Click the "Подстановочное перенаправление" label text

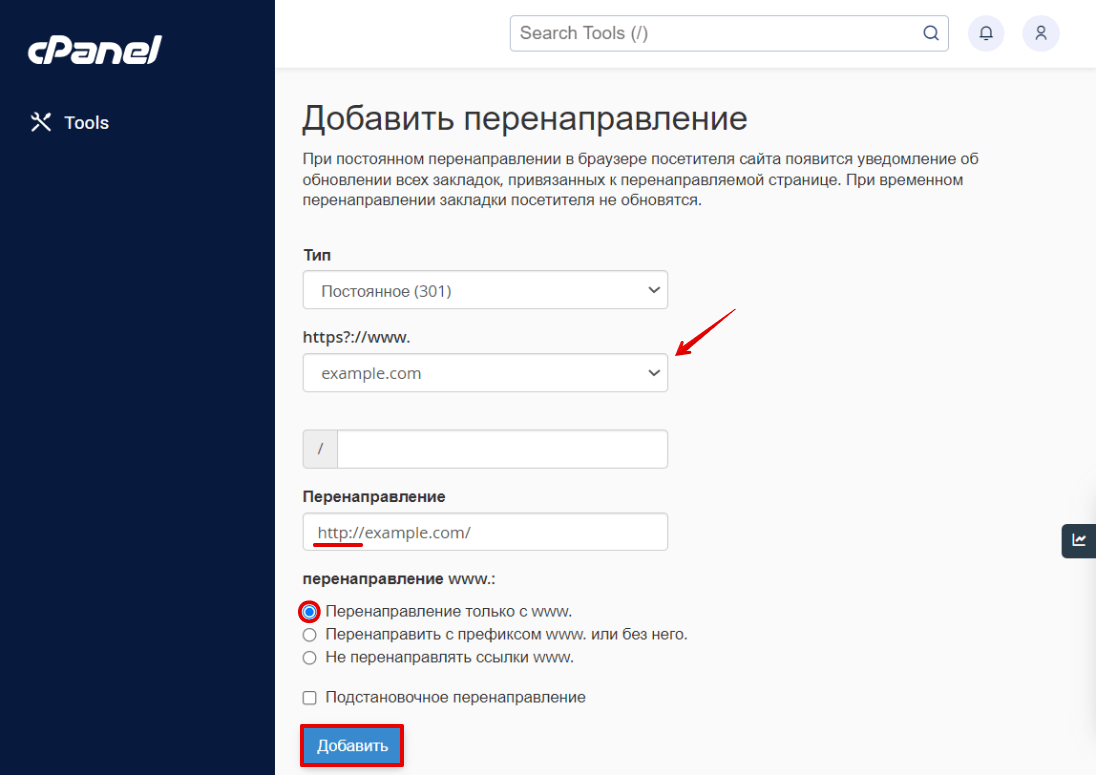(x=455, y=697)
